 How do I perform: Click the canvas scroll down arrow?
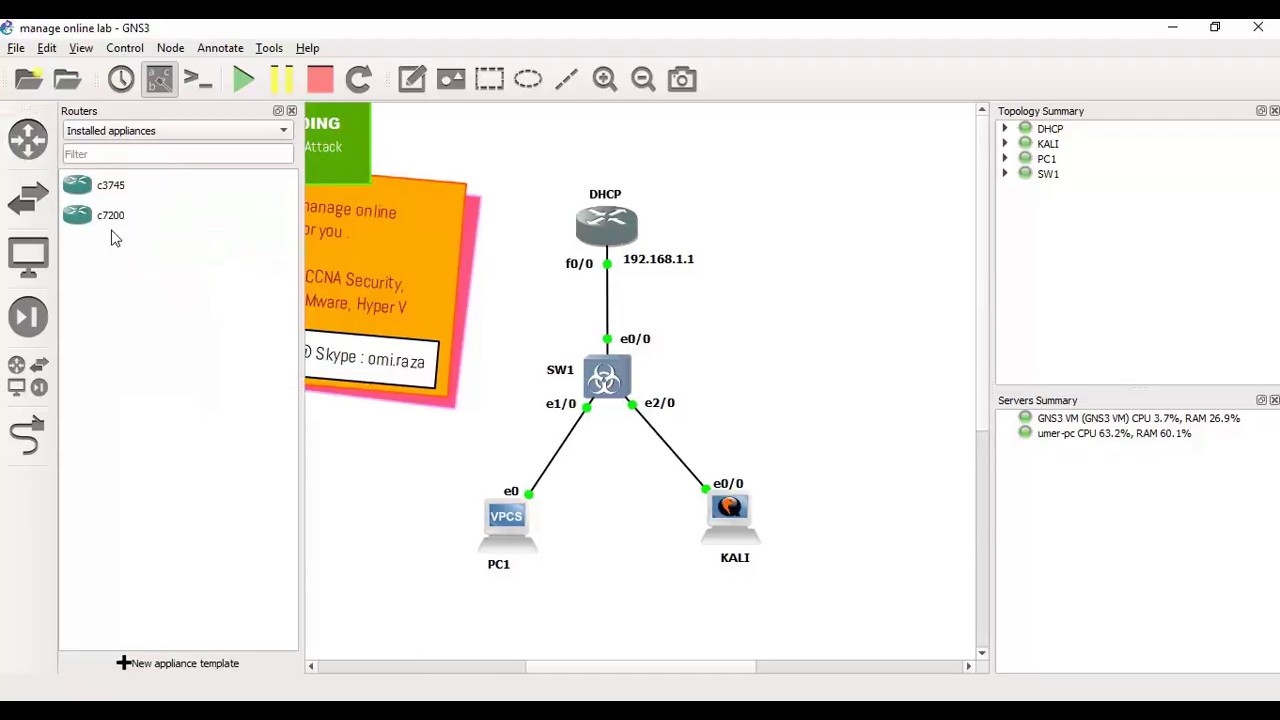click(982, 653)
